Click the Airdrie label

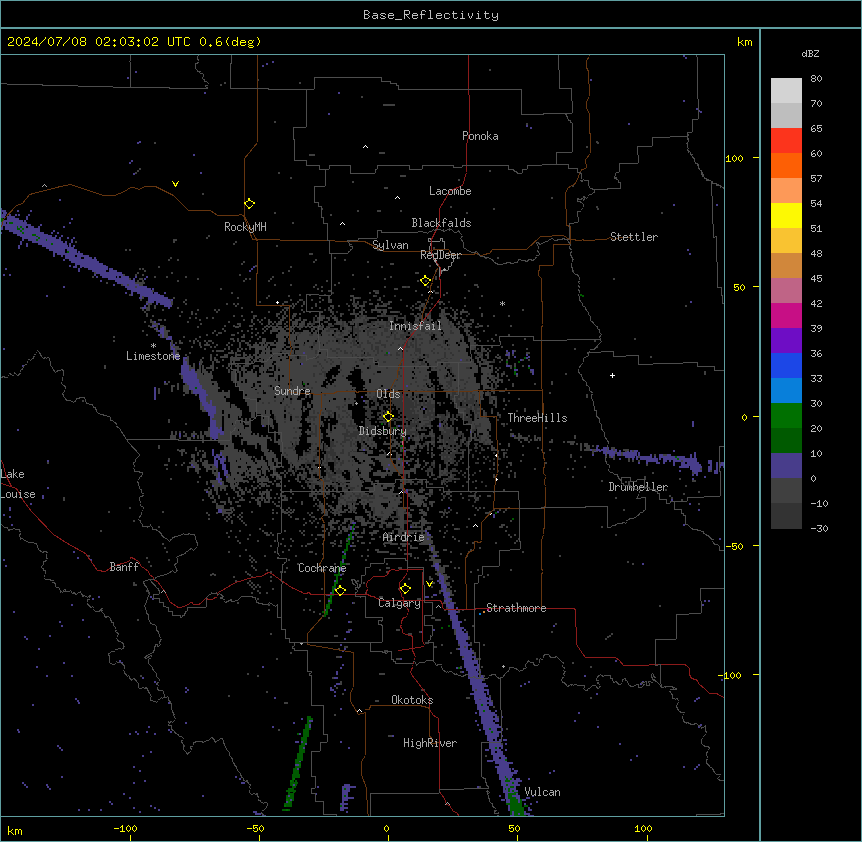[403, 537]
